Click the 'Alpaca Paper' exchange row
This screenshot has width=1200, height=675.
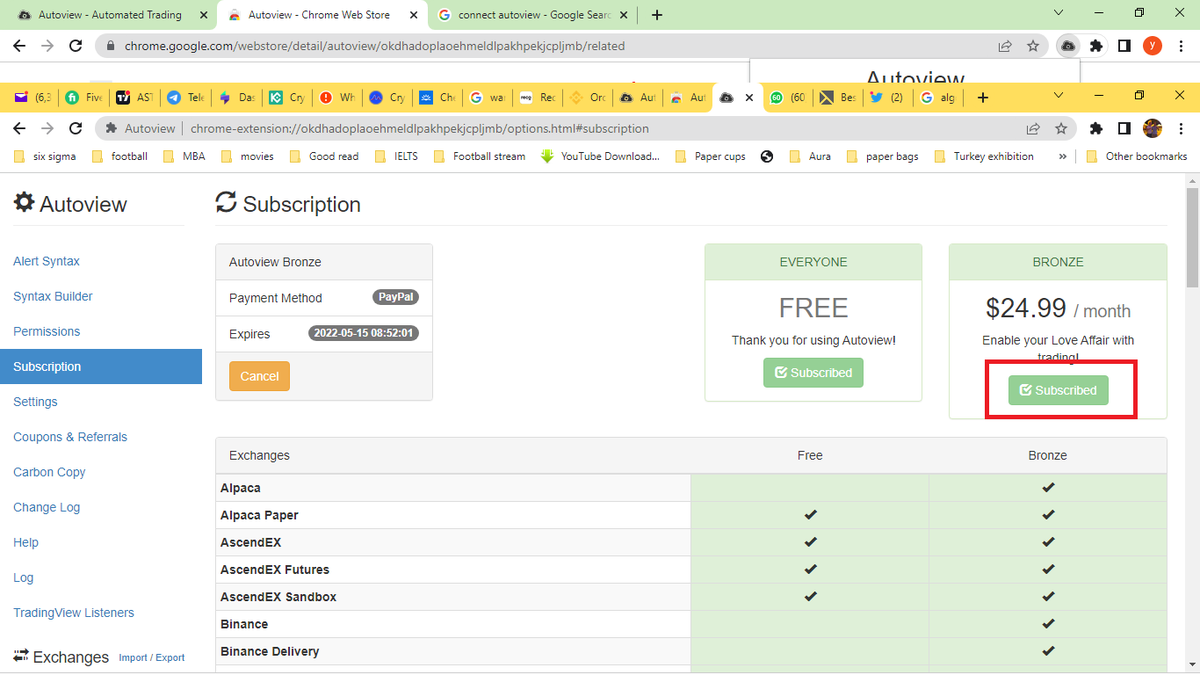click(691, 515)
